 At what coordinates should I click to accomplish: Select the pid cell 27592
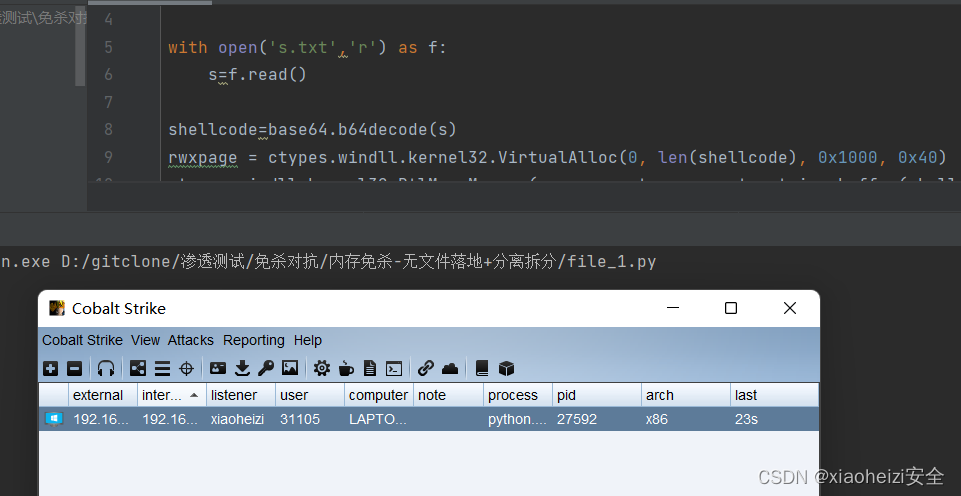tap(597, 419)
